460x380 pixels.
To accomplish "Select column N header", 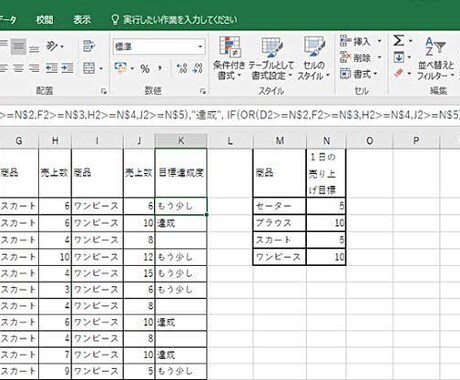I will tap(326, 141).
